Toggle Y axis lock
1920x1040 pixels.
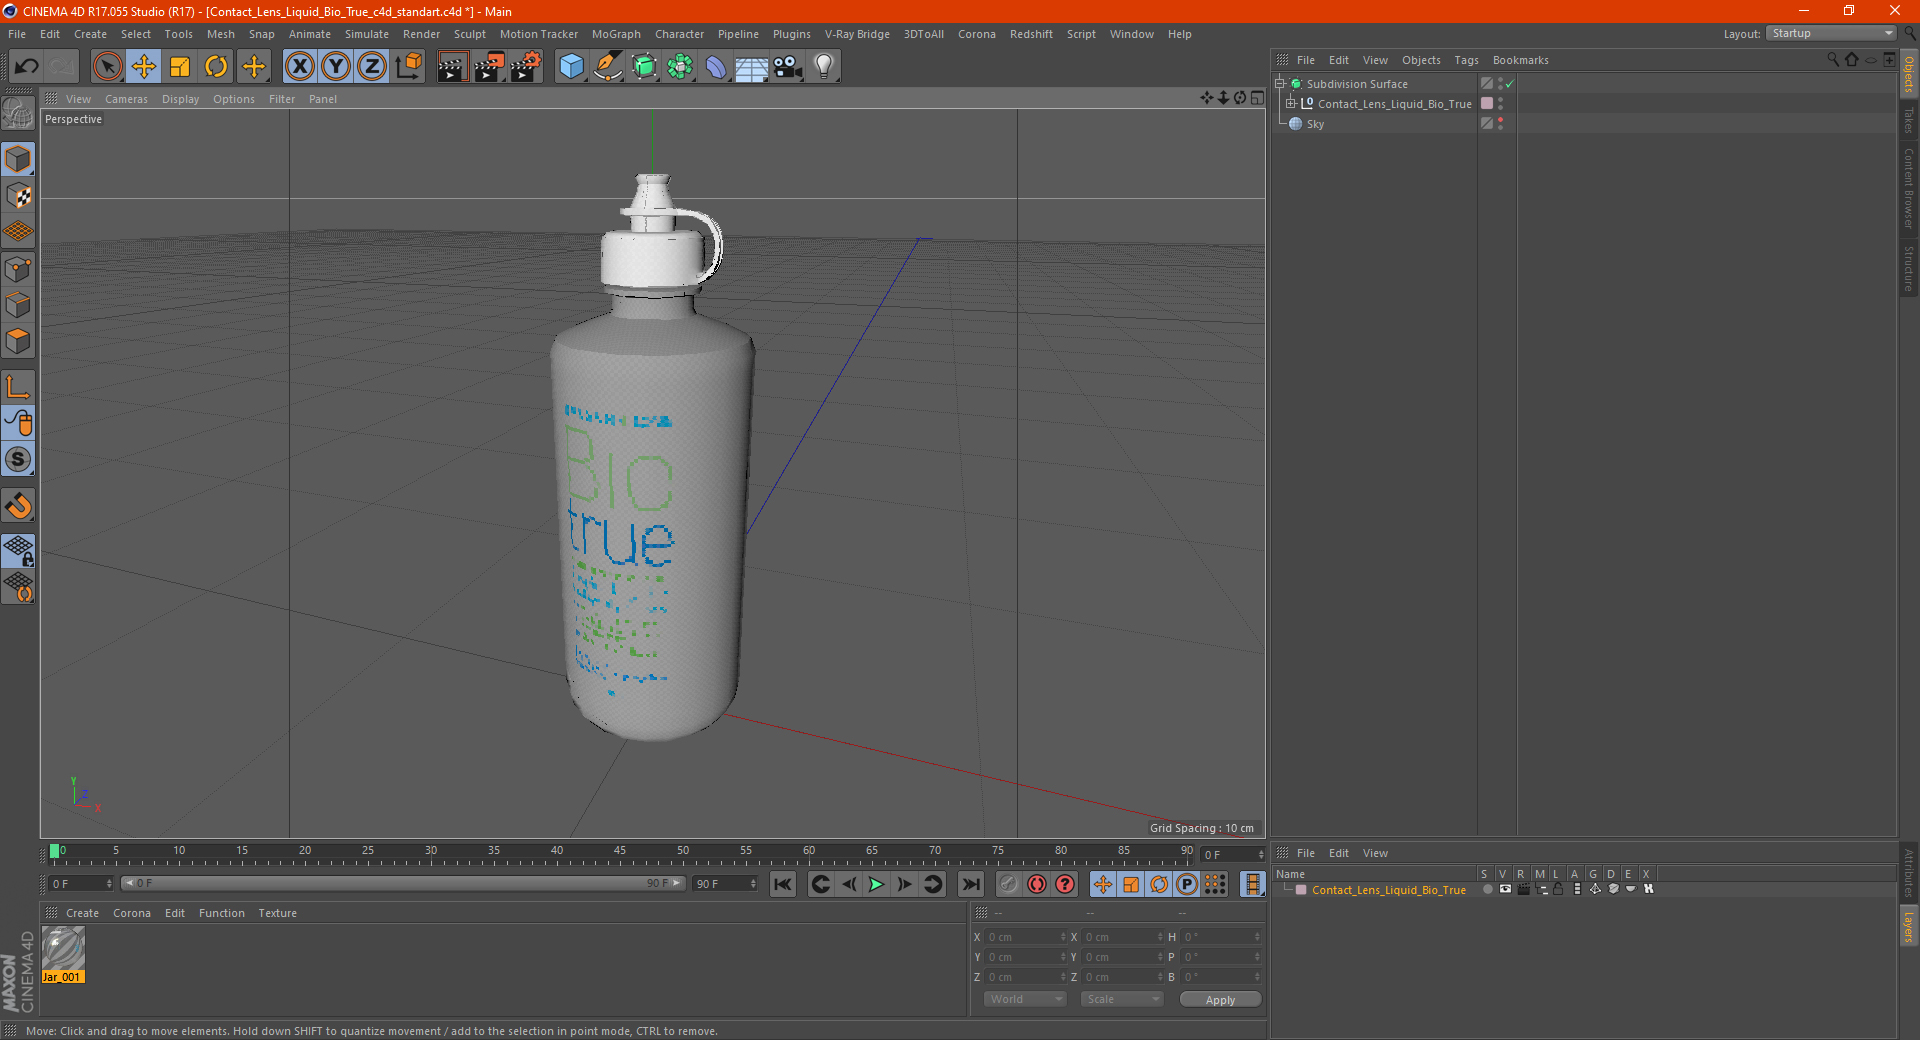(336, 67)
